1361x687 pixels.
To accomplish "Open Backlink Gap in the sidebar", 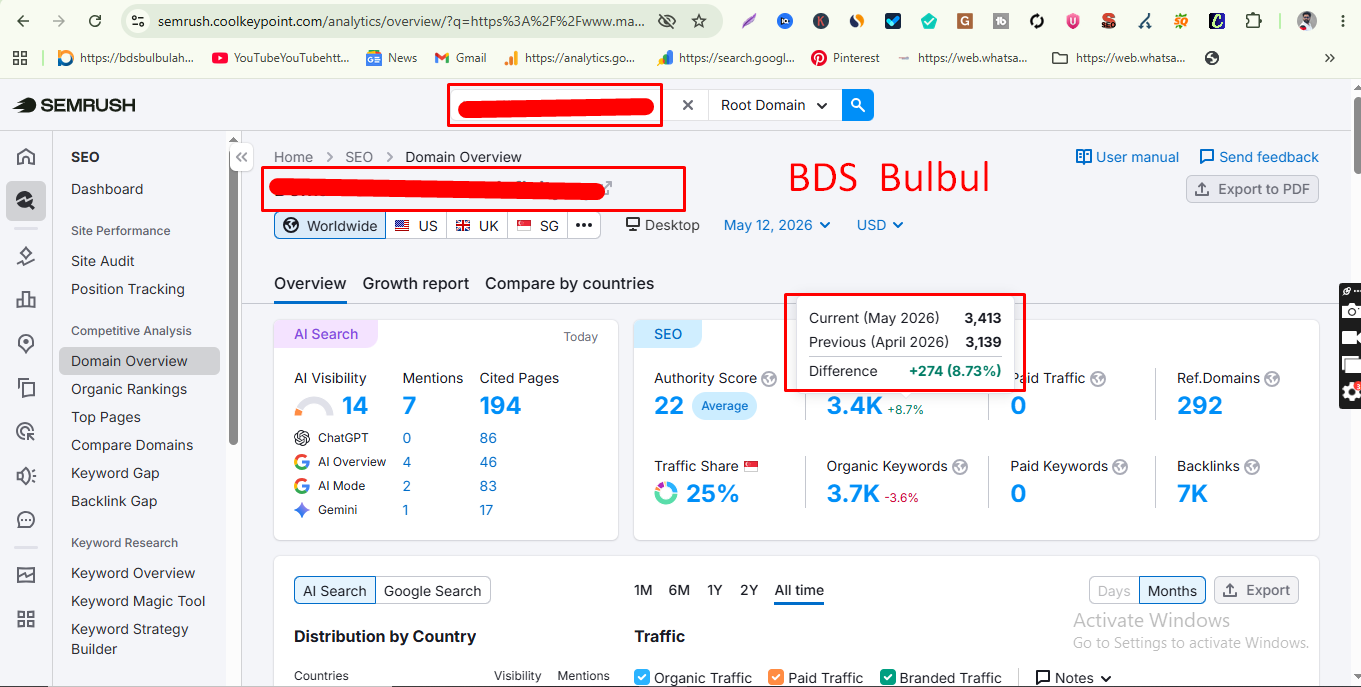I will [x=114, y=501].
